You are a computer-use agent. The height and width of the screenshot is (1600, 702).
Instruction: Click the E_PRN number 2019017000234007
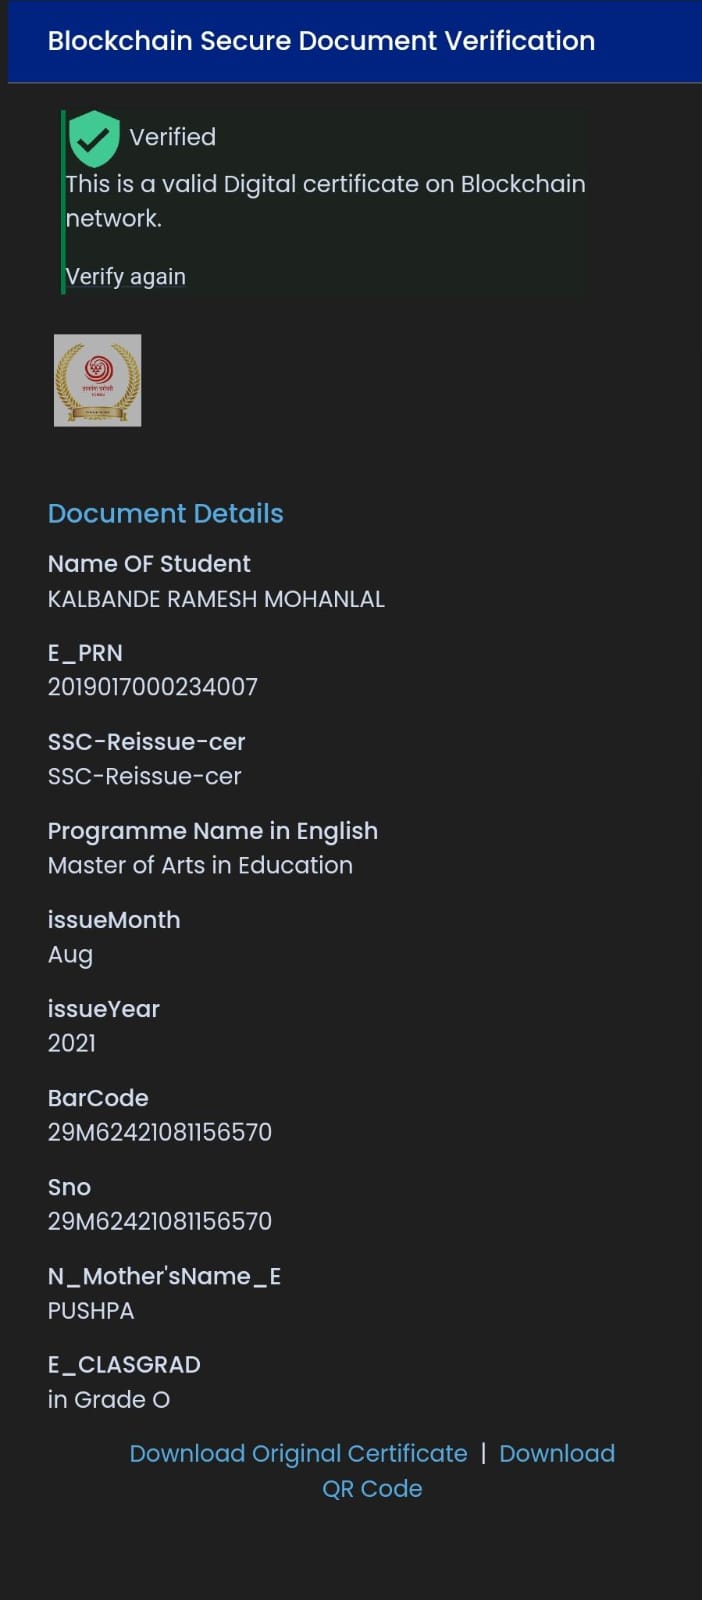(153, 687)
